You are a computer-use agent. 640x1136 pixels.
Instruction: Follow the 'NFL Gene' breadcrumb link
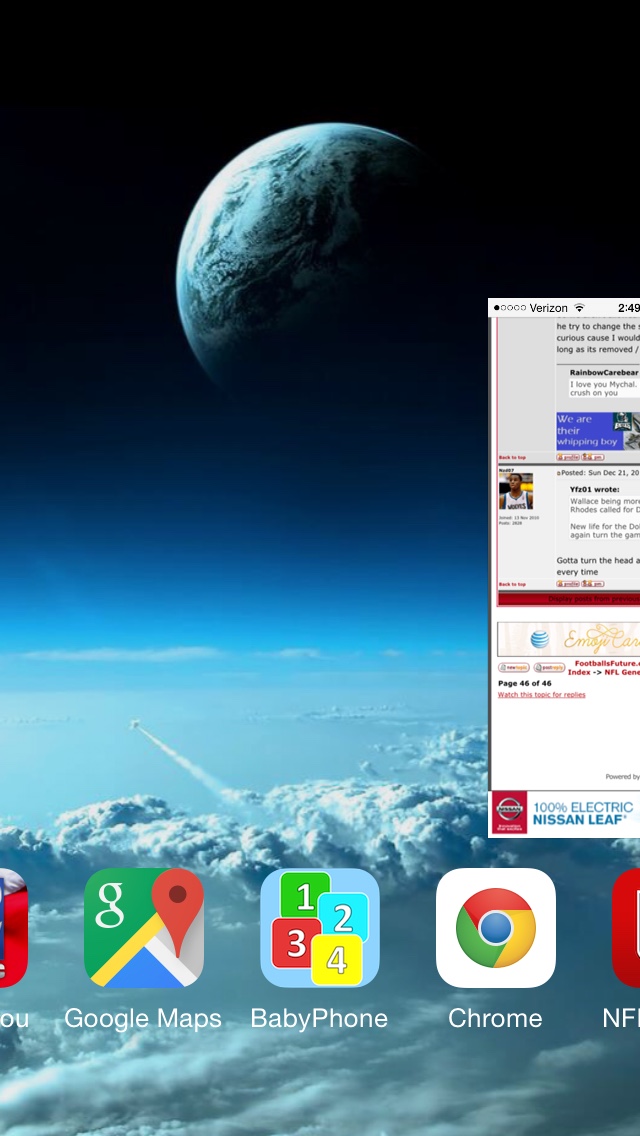click(x=622, y=672)
